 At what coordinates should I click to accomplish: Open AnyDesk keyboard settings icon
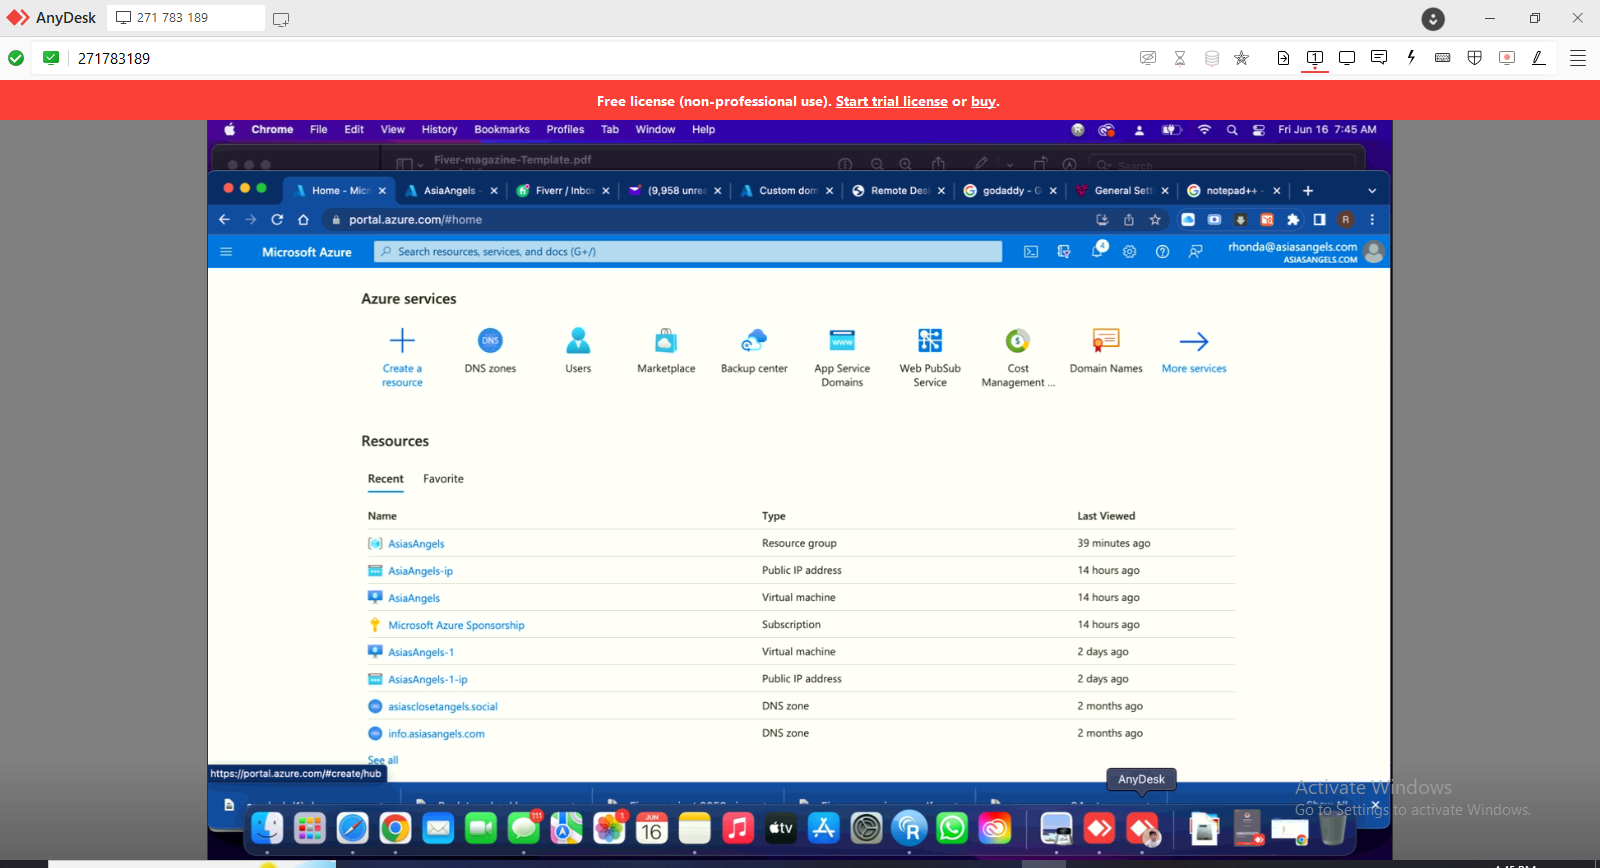[1442, 58]
